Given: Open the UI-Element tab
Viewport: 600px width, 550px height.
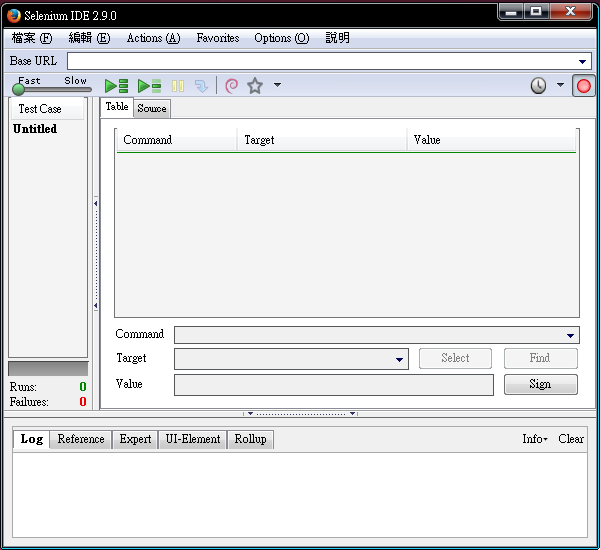Looking at the screenshot, I should [x=192, y=439].
